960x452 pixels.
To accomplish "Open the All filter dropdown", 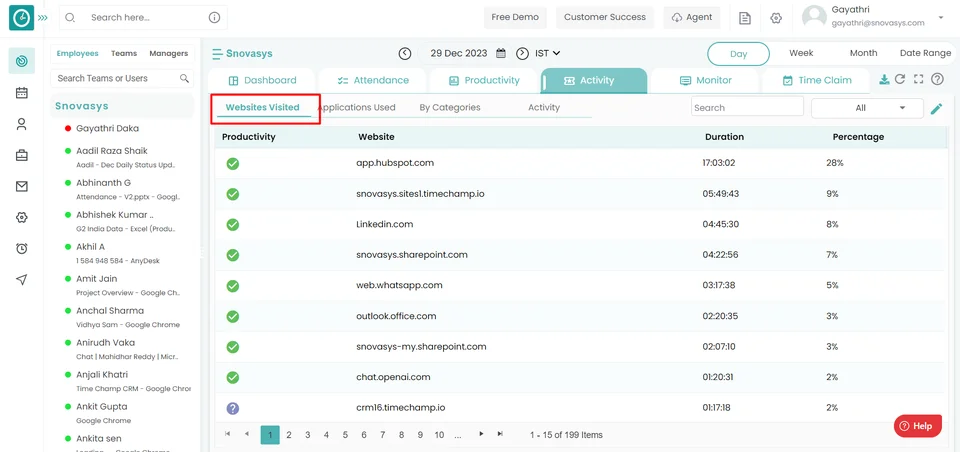I will point(867,108).
